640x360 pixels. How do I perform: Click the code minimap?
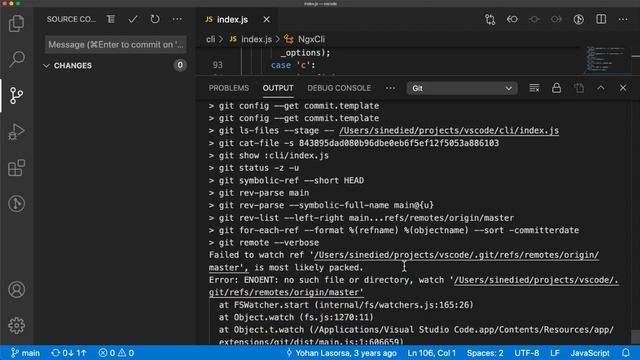pos(606,60)
